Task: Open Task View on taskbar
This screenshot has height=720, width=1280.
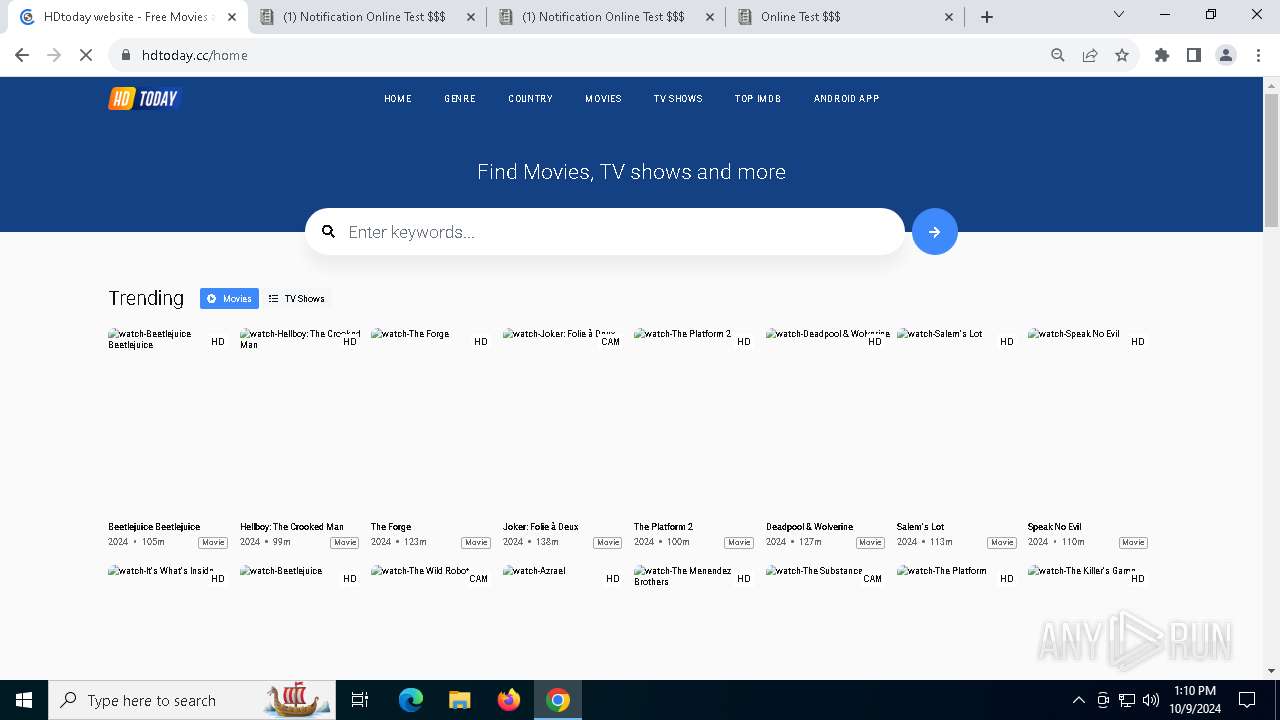Action: point(360,700)
